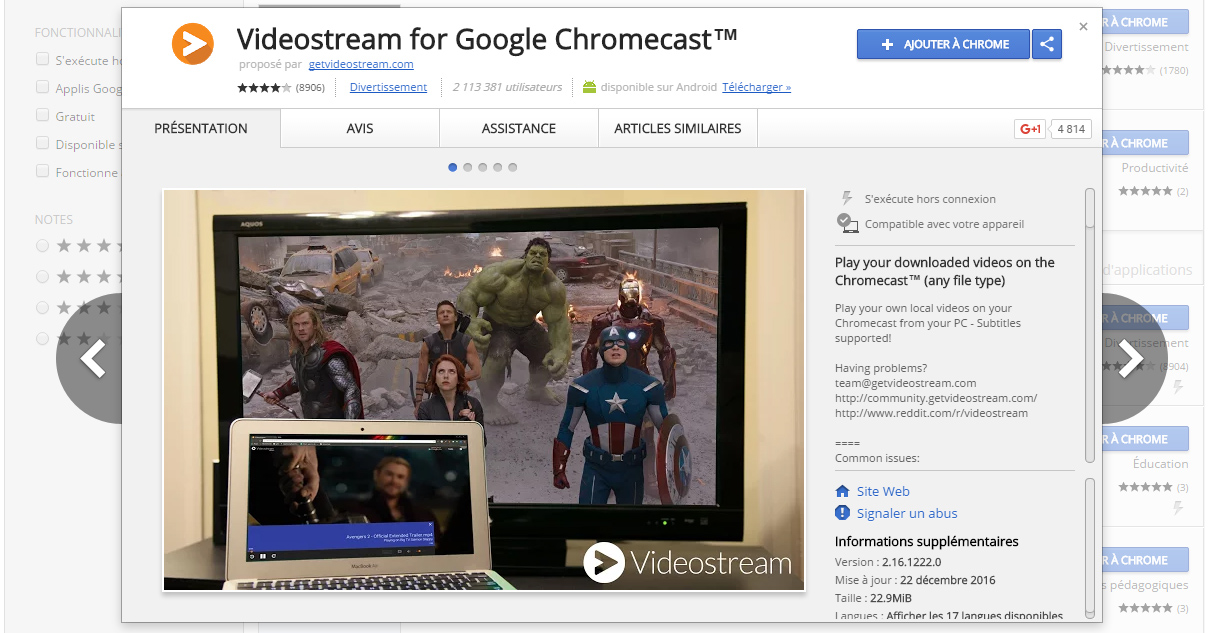The height and width of the screenshot is (633, 1210).
Task: Click the heading Play your downloaded videos
Action: 945,271
